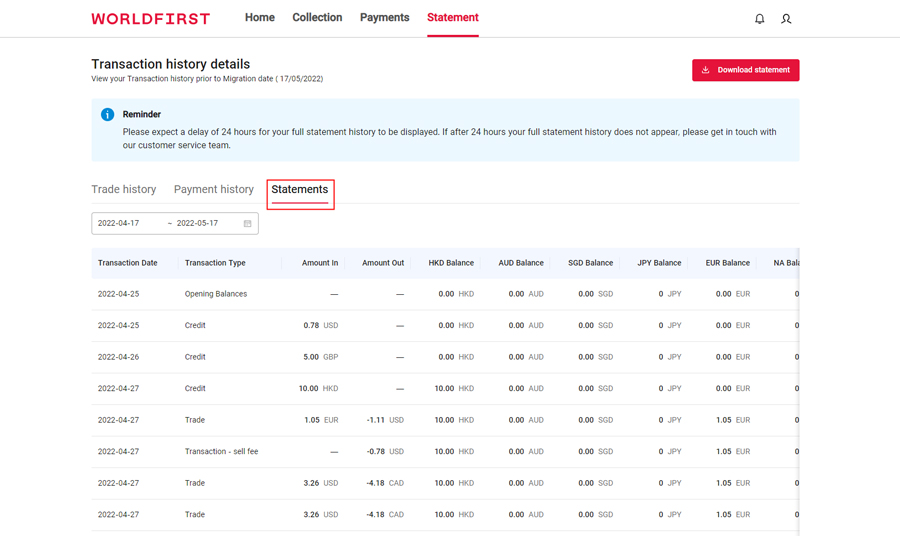Click the -0.78 USD amount out
This screenshot has height=536, width=900.
click(385, 452)
